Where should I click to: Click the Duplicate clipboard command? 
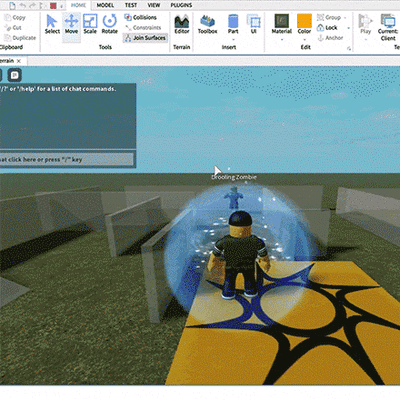click(20, 38)
